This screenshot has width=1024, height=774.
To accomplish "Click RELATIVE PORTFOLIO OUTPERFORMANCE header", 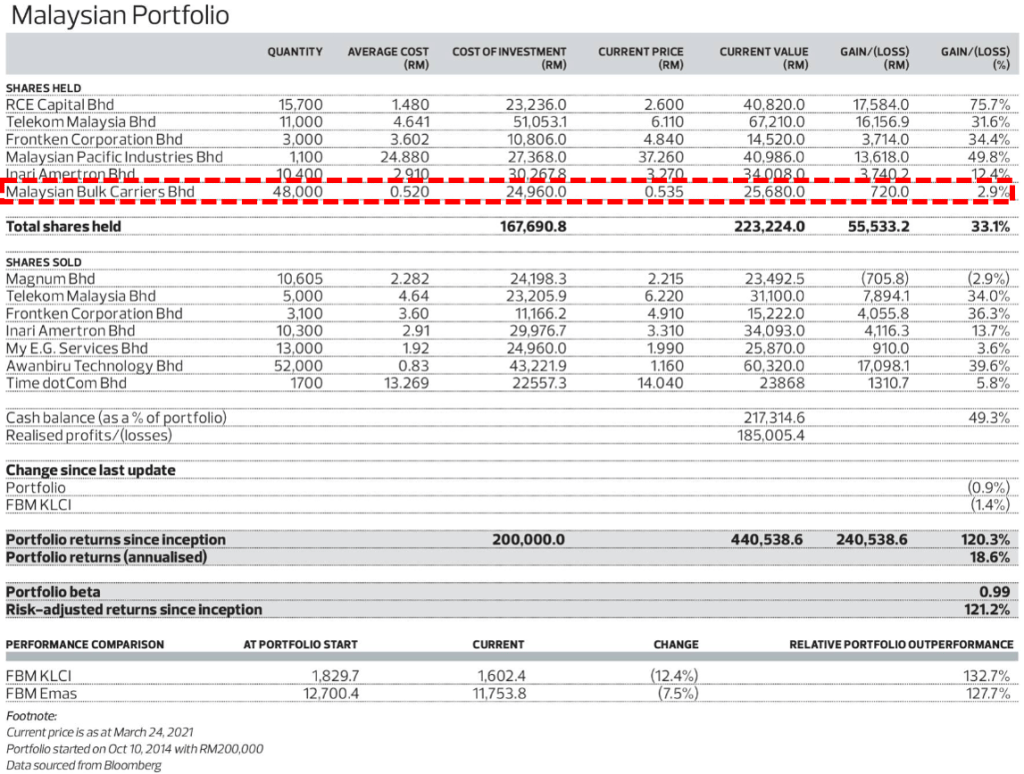I will coord(901,645).
